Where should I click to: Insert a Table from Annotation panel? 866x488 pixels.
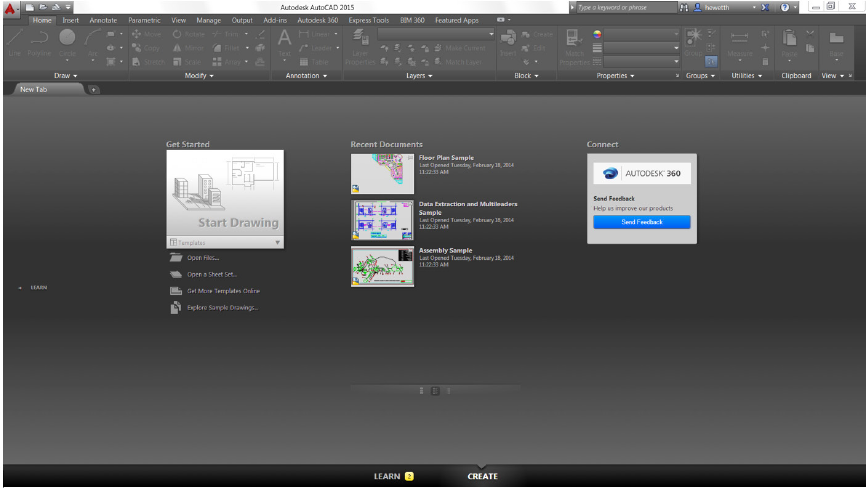[314, 62]
